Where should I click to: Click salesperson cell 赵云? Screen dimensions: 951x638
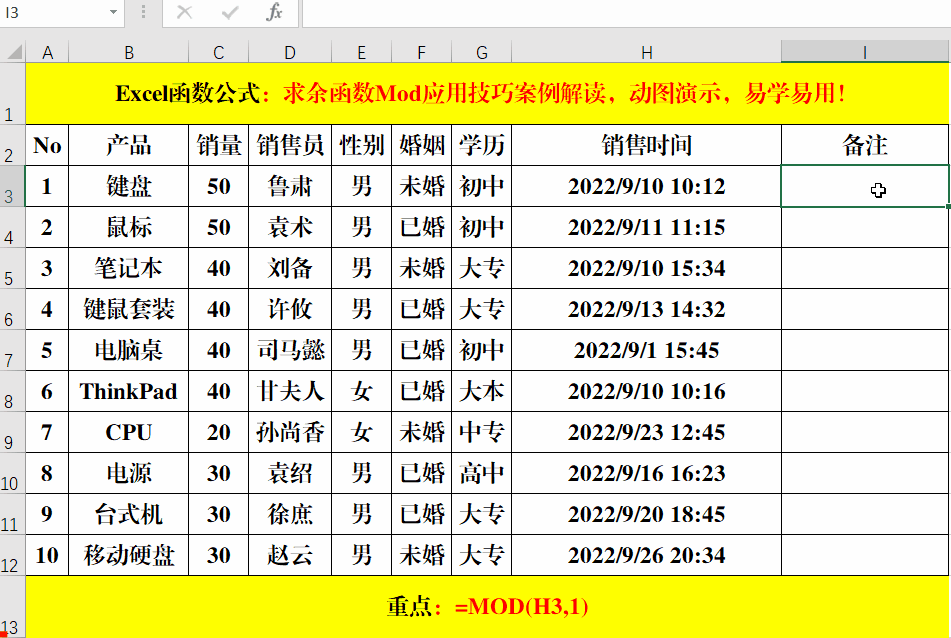click(x=290, y=555)
